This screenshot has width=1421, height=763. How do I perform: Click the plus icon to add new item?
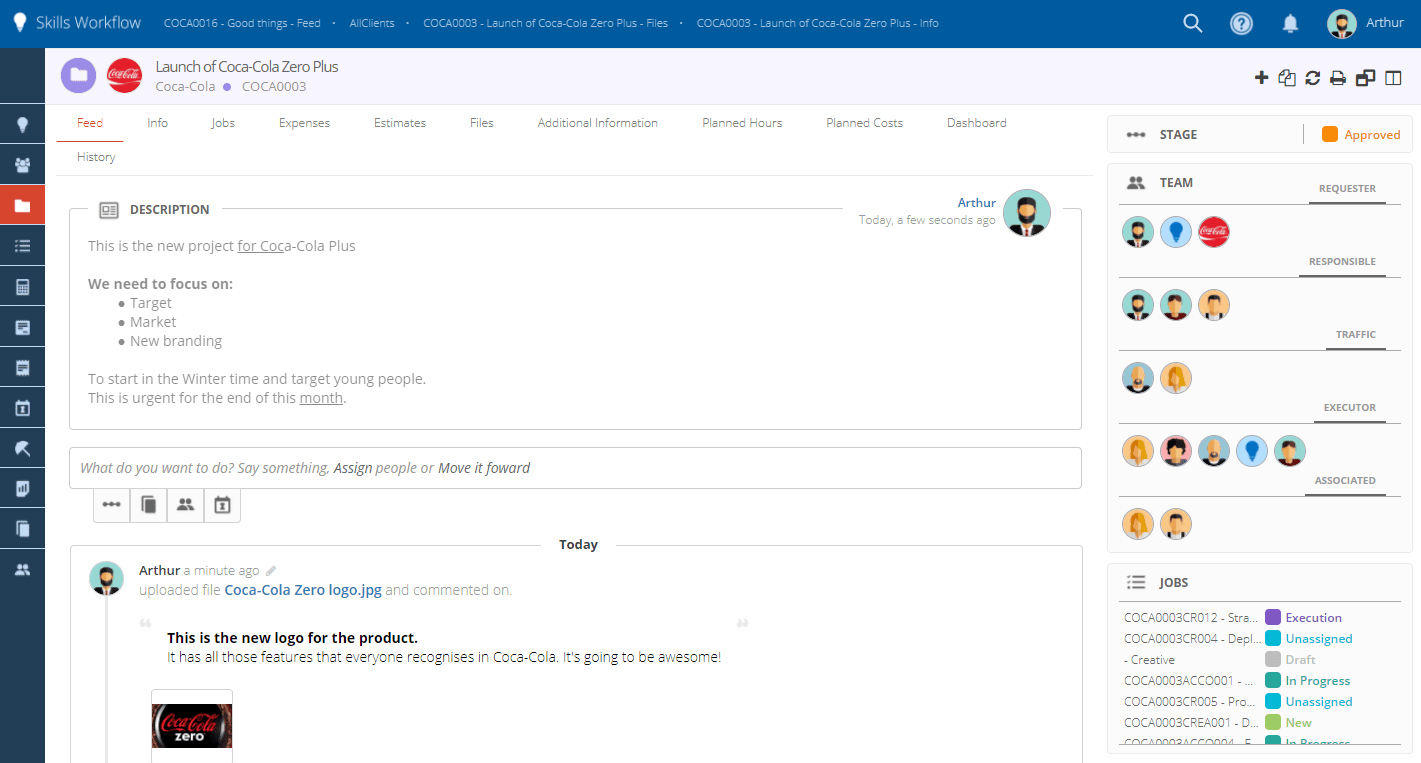(1261, 78)
